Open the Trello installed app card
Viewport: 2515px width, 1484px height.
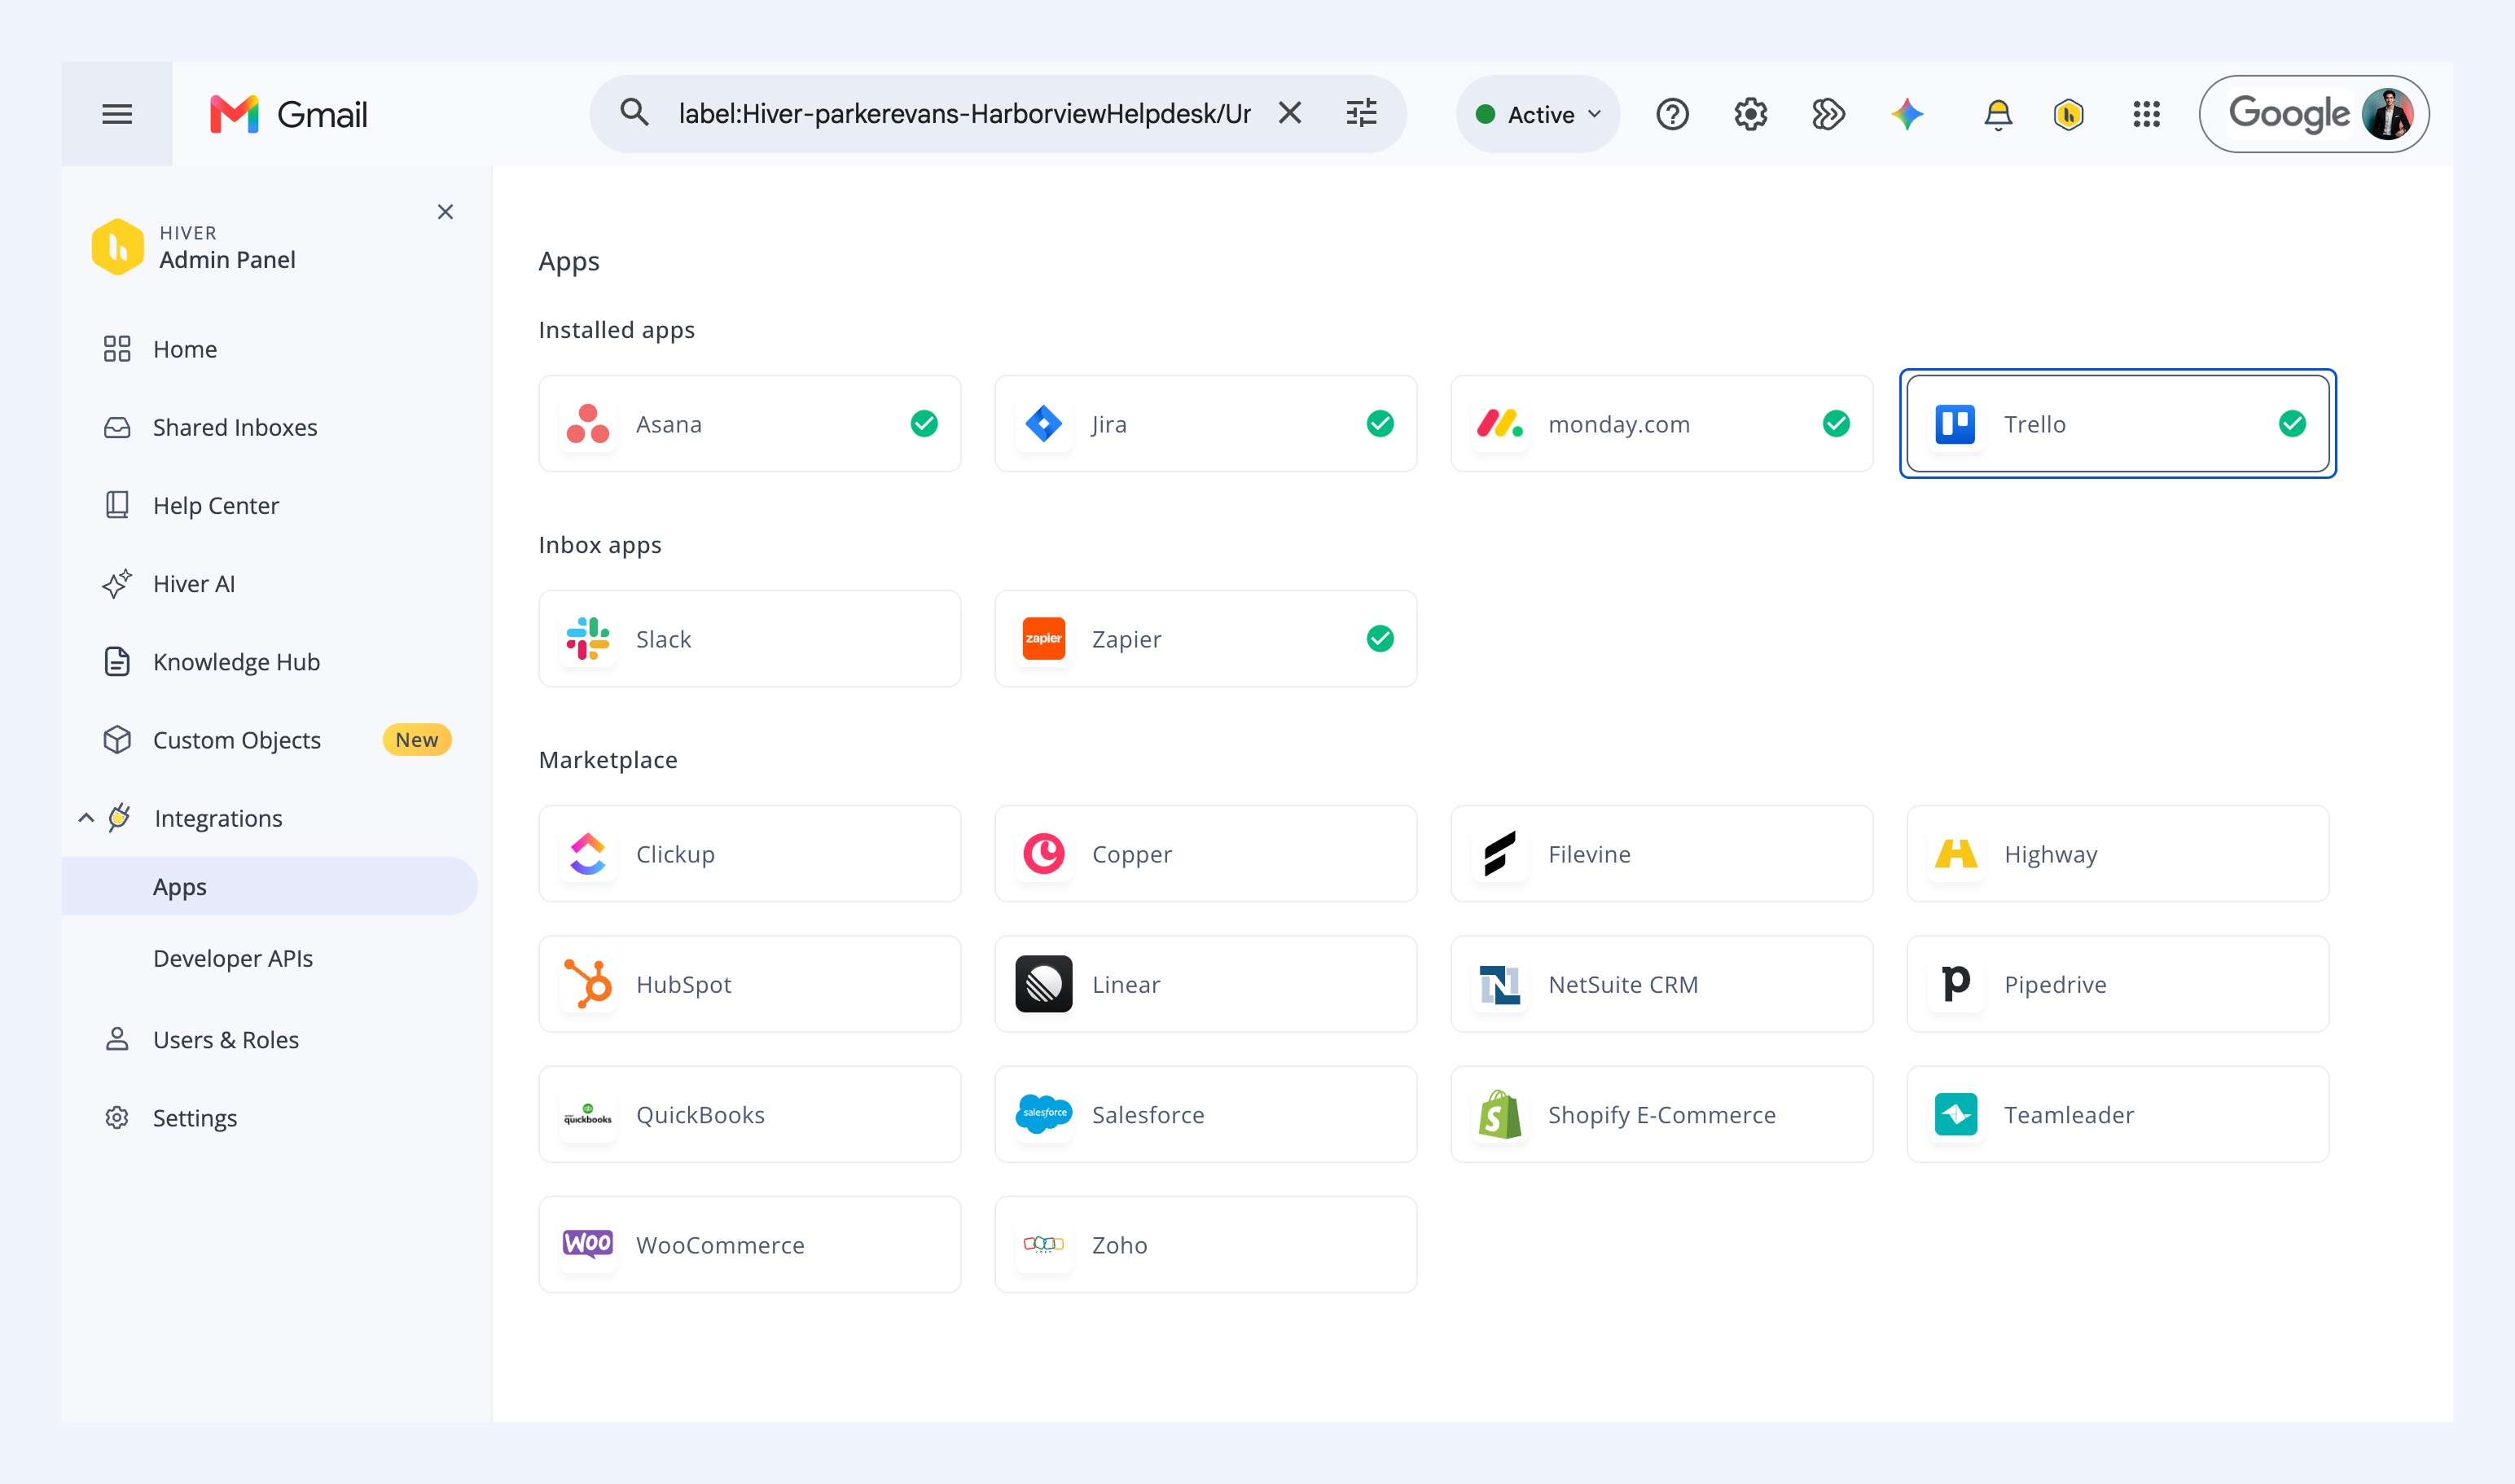[x=2118, y=424]
